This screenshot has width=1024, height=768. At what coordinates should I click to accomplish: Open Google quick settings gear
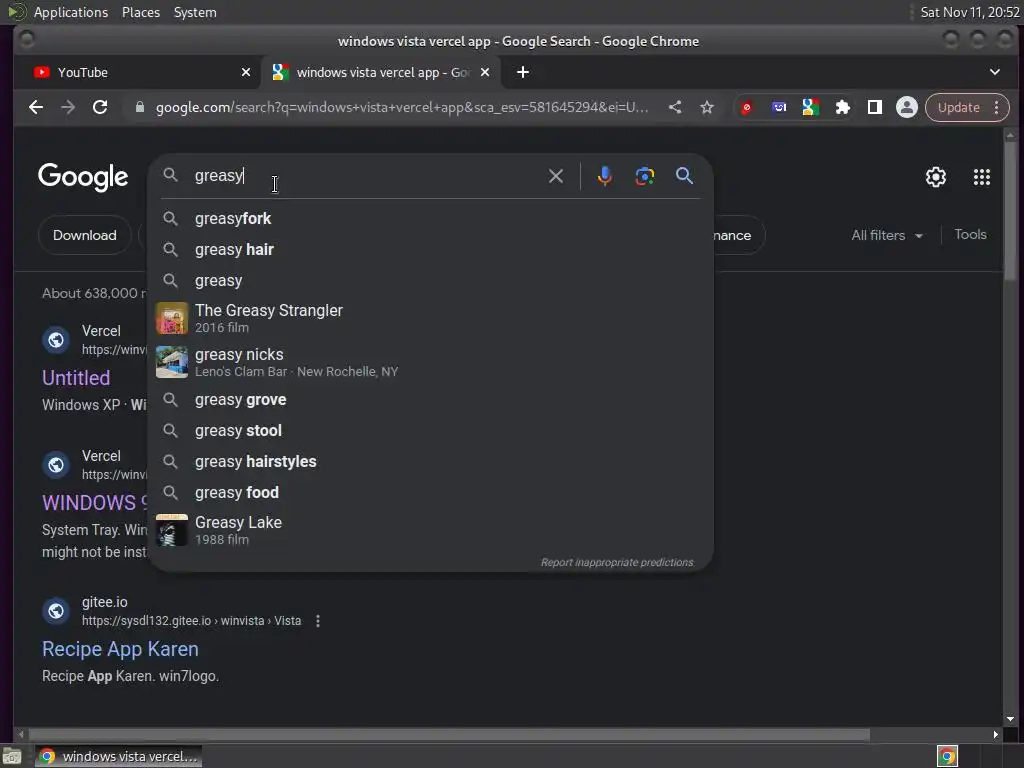pyautogui.click(x=936, y=177)
